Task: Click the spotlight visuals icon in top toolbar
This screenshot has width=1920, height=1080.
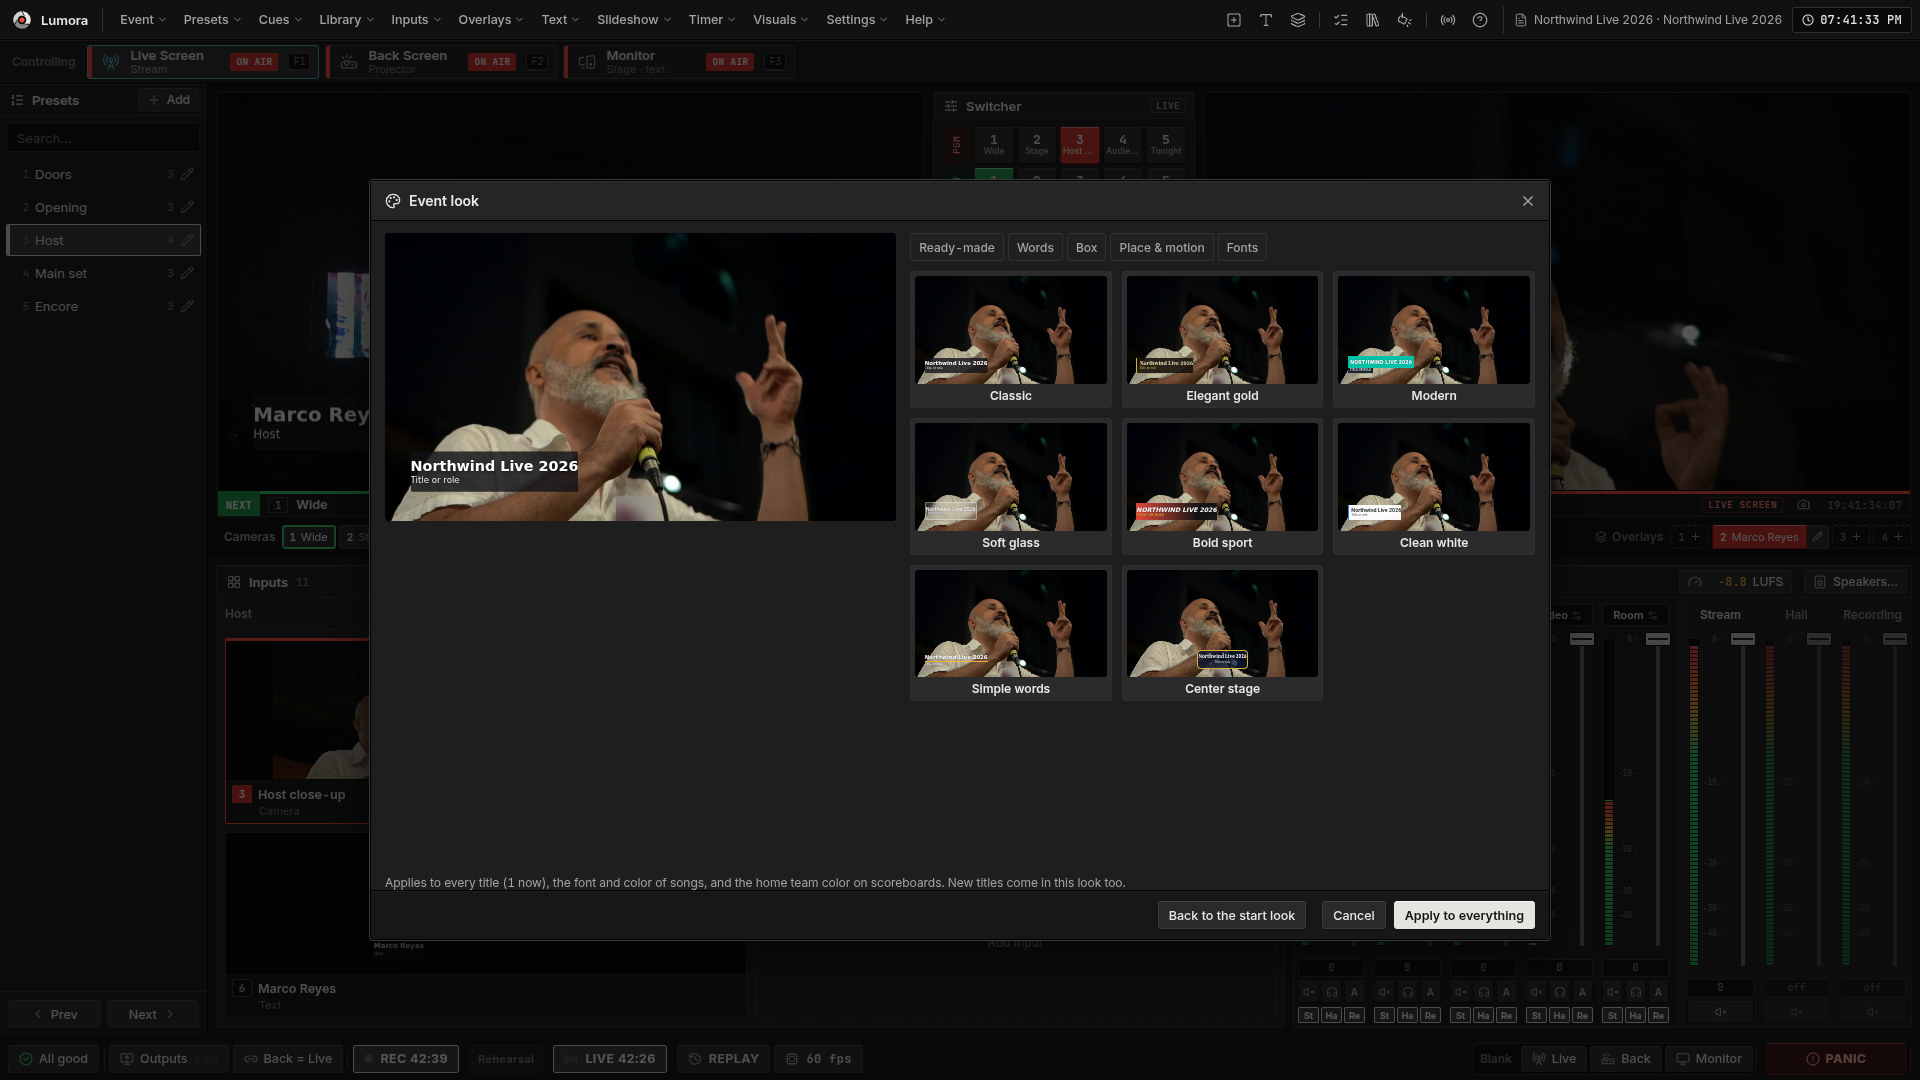Action: (1405, 20)
